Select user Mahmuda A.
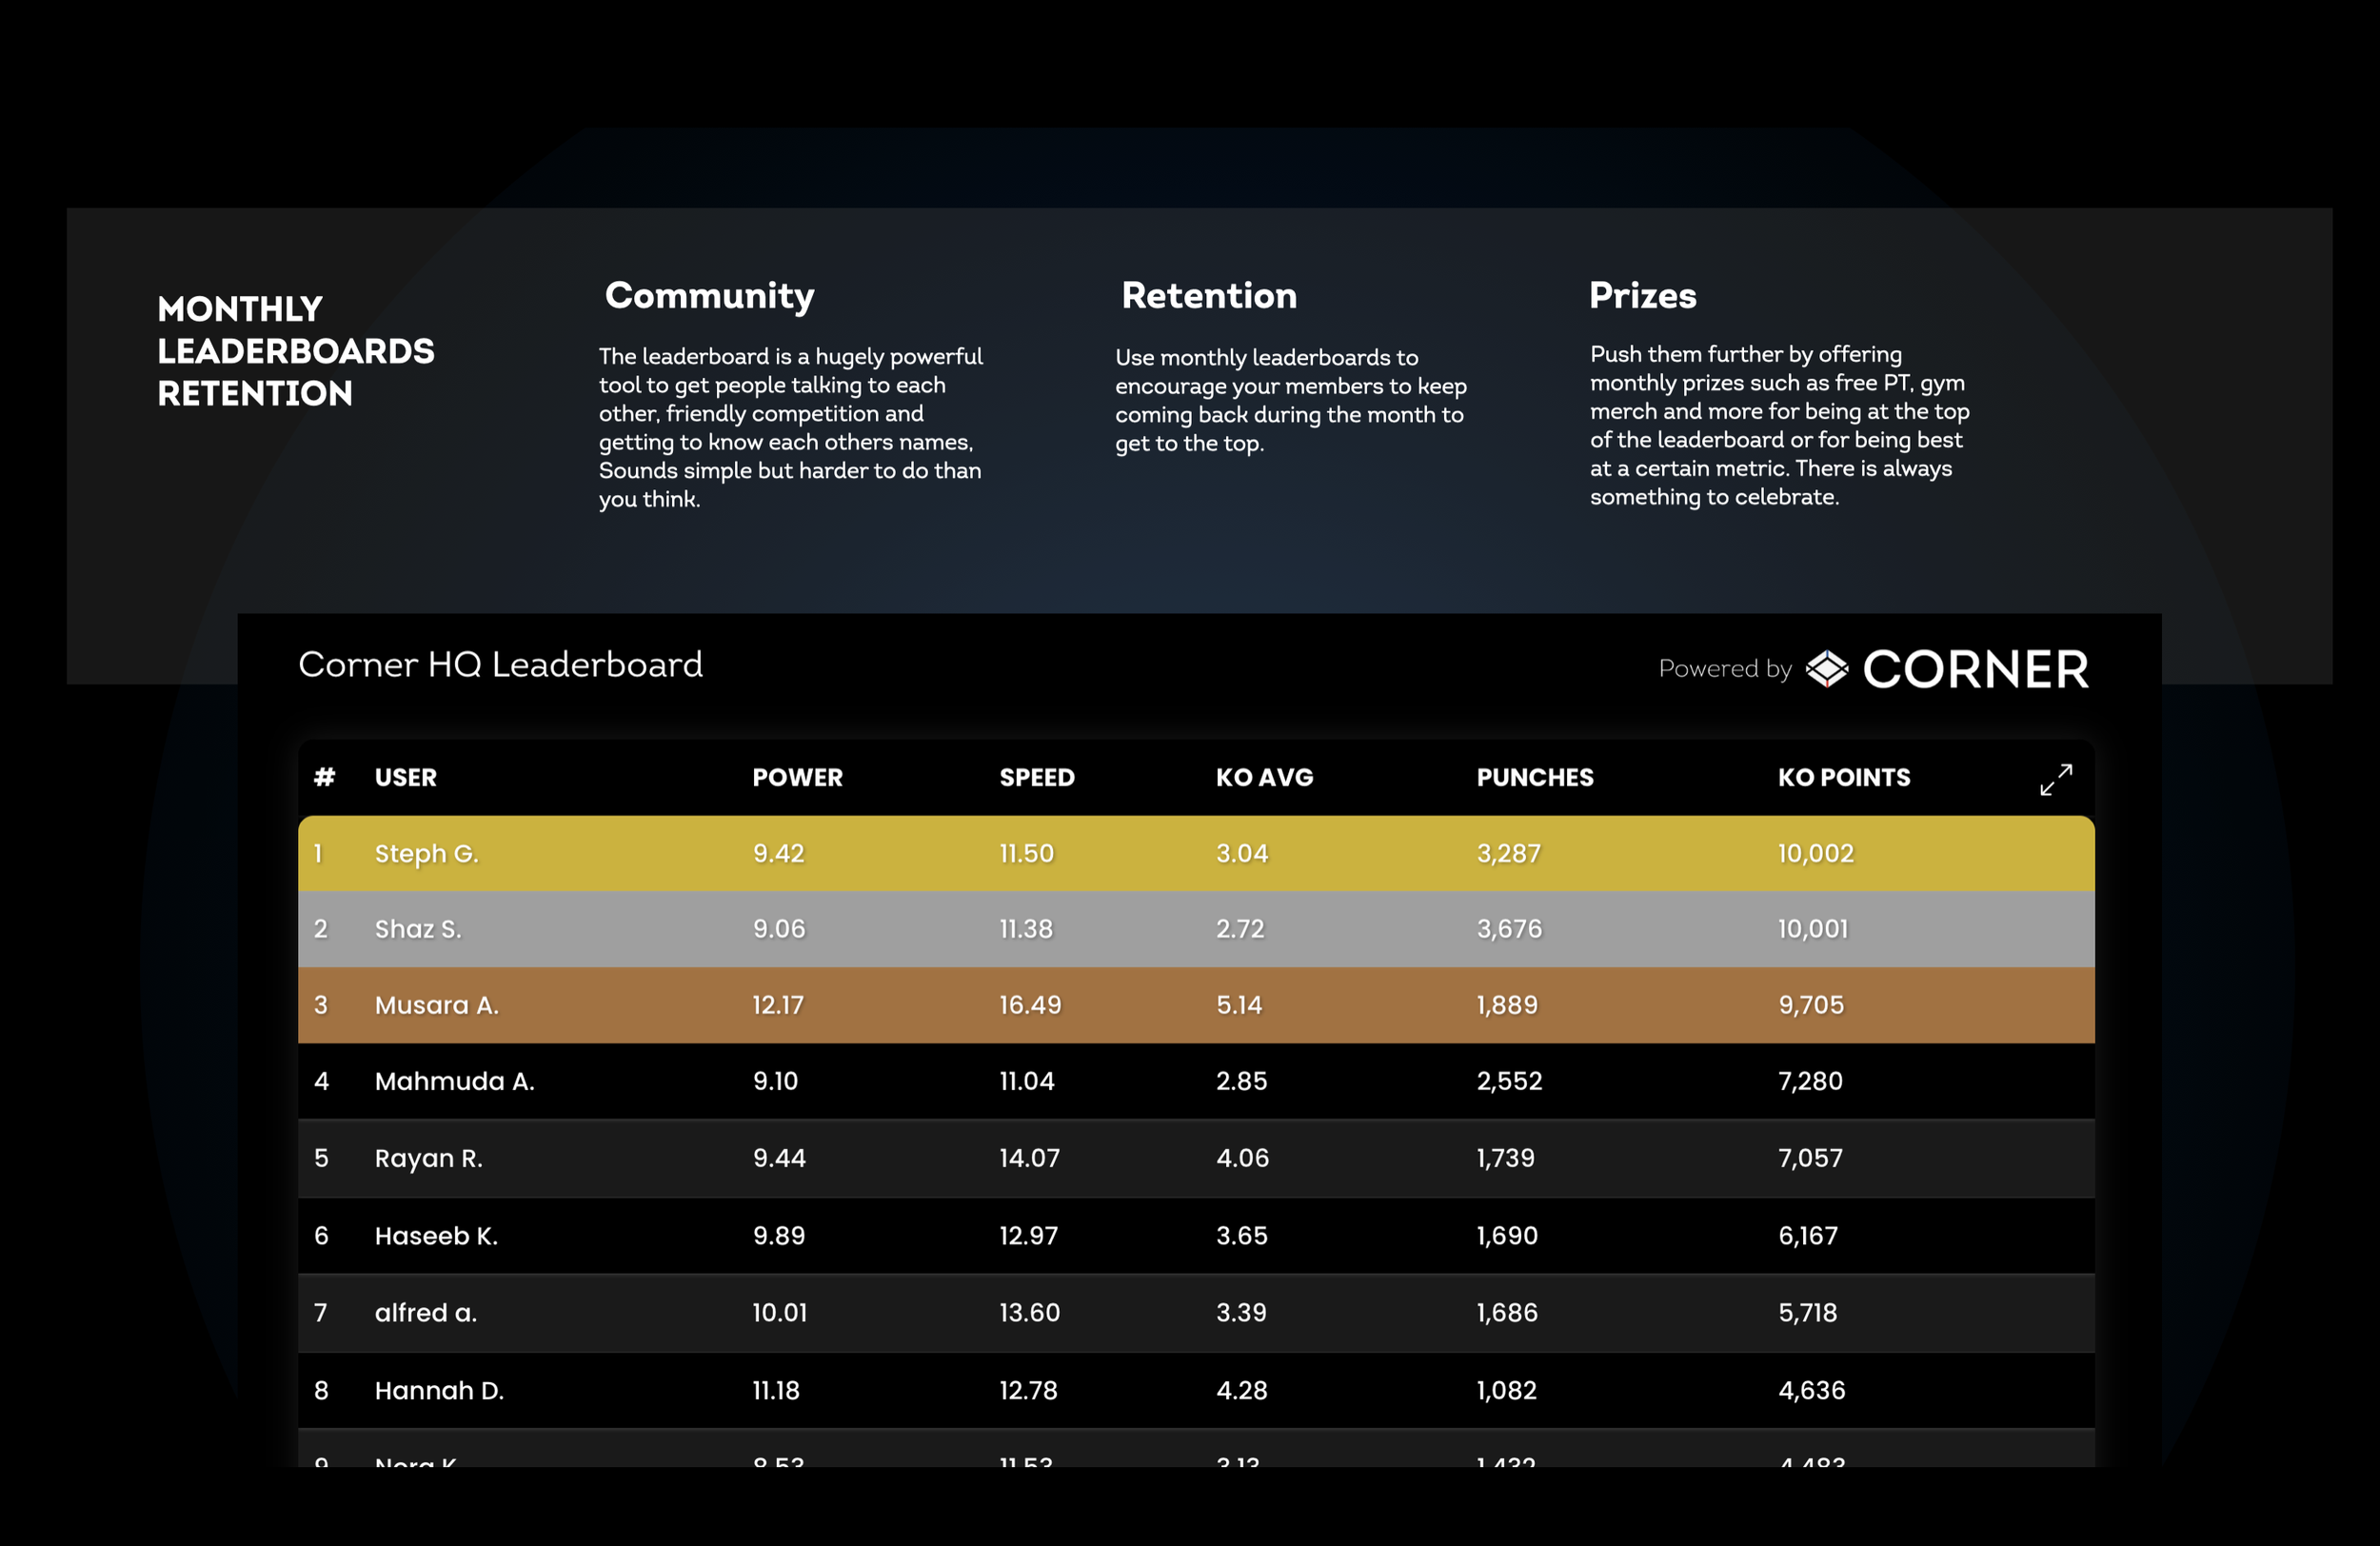 [x=455, y=1081]
